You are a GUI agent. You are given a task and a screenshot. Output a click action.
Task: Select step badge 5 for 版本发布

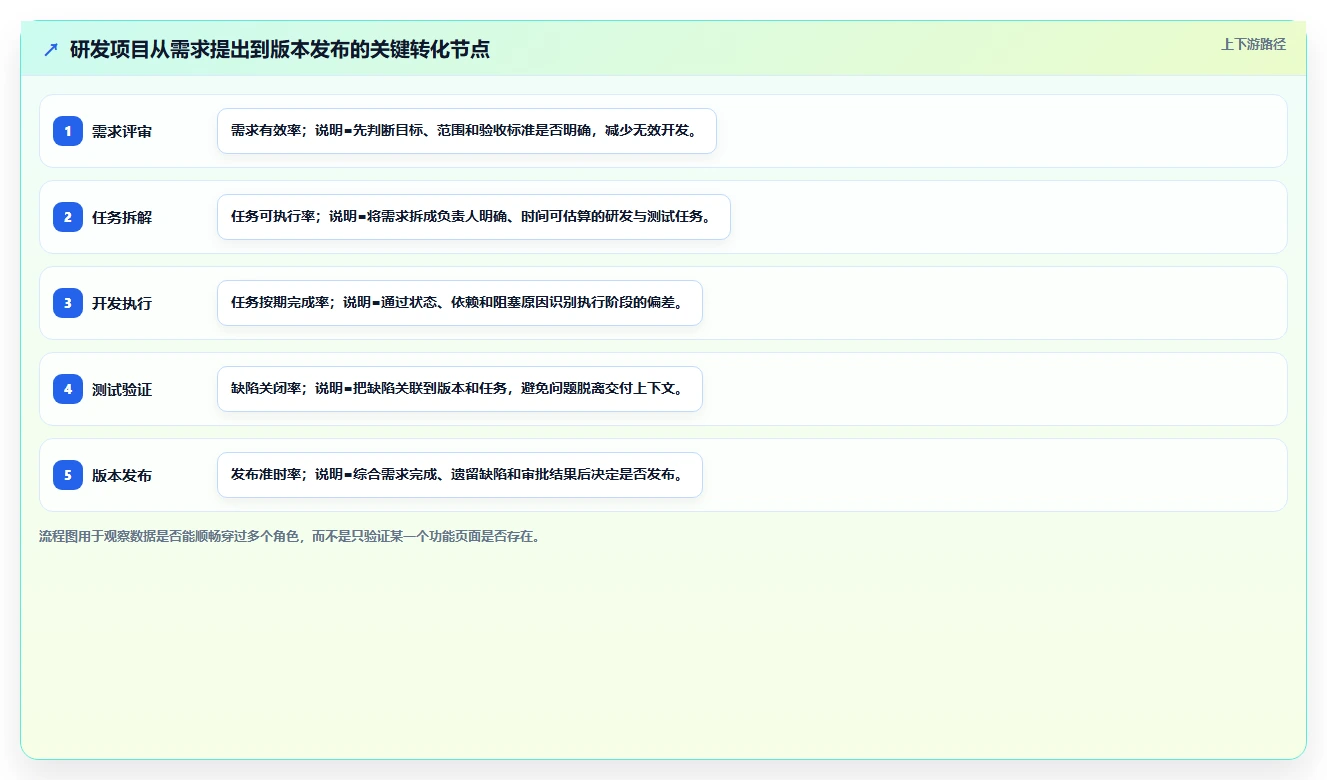pyautogui.click(x=68, y=475)
